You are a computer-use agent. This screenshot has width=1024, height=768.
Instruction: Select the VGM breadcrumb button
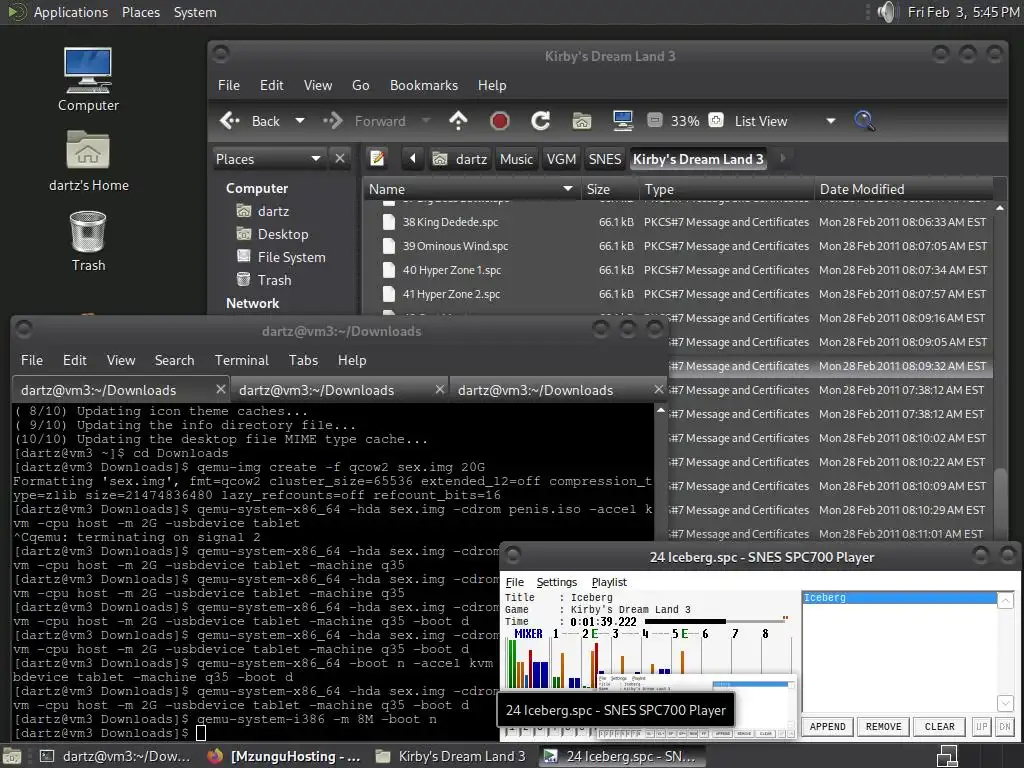click(x=561, y=159)
